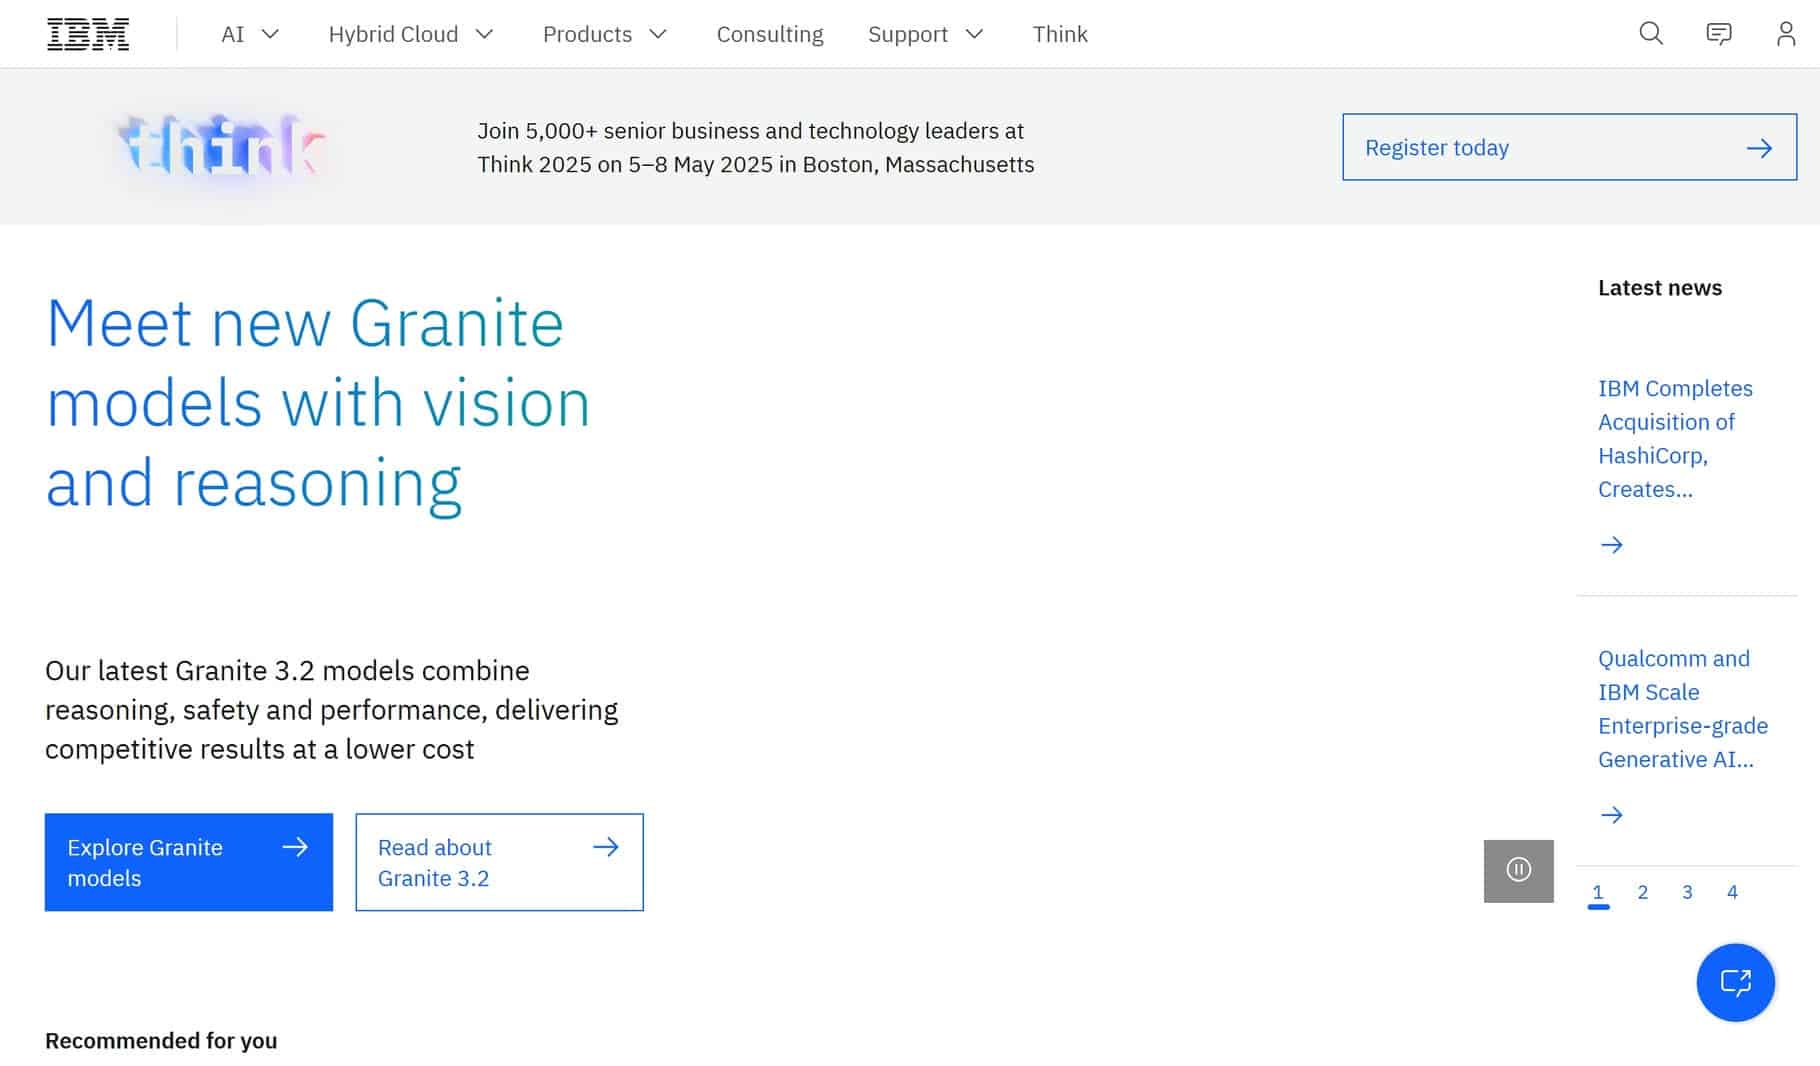This screenshot has height=1066, width=1820.
Task: Click Meet new Granite models headline
Action: (x=318, y=404)
